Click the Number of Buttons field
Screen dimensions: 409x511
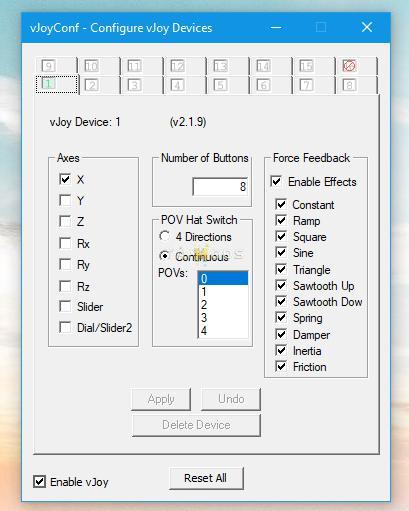(x=220, y=187)
